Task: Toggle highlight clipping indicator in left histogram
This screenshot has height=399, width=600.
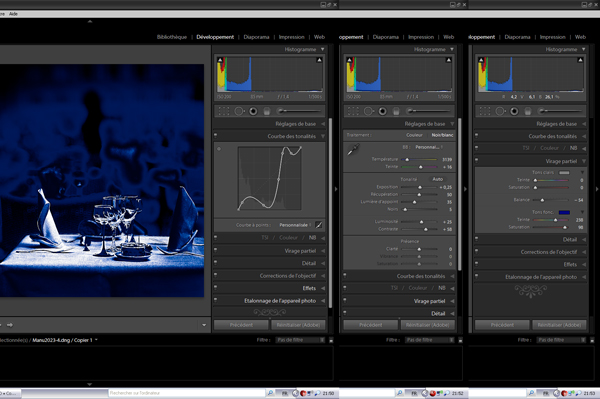Action: (x=319, y=60)
